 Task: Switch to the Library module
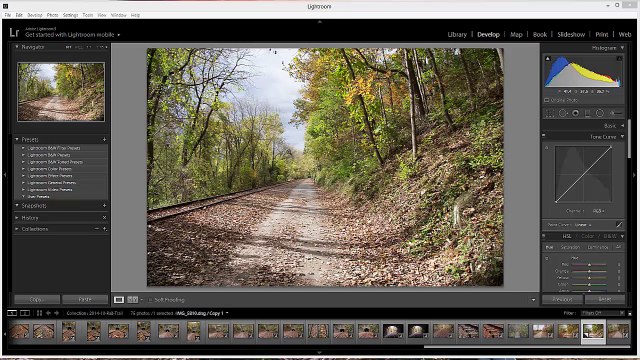(x=457, y=35)
